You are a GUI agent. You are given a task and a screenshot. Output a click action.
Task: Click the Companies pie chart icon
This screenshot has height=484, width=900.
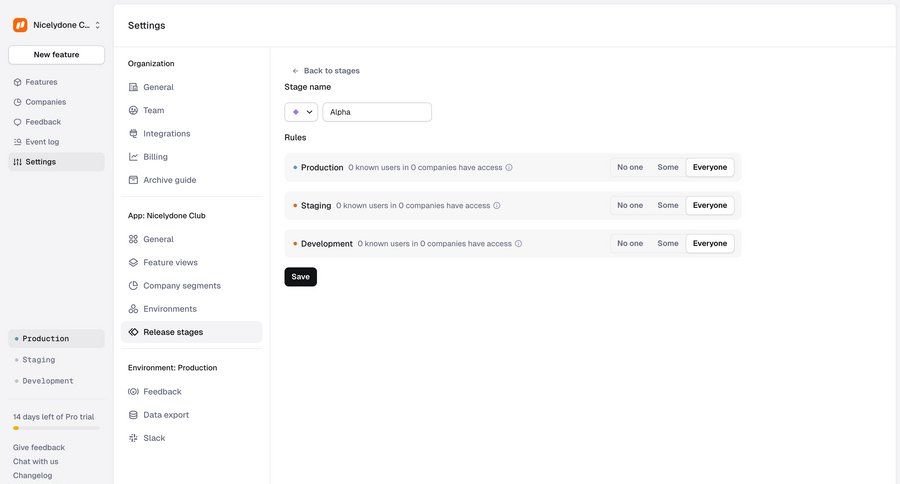click(x=17, y=102)
